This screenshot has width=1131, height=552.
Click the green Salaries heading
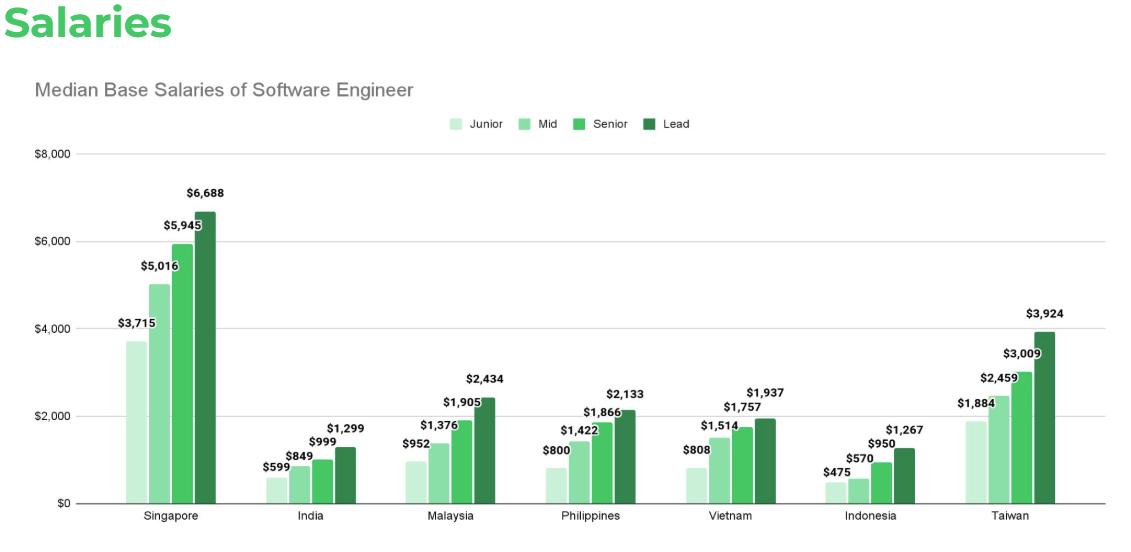tap(88, 23)
